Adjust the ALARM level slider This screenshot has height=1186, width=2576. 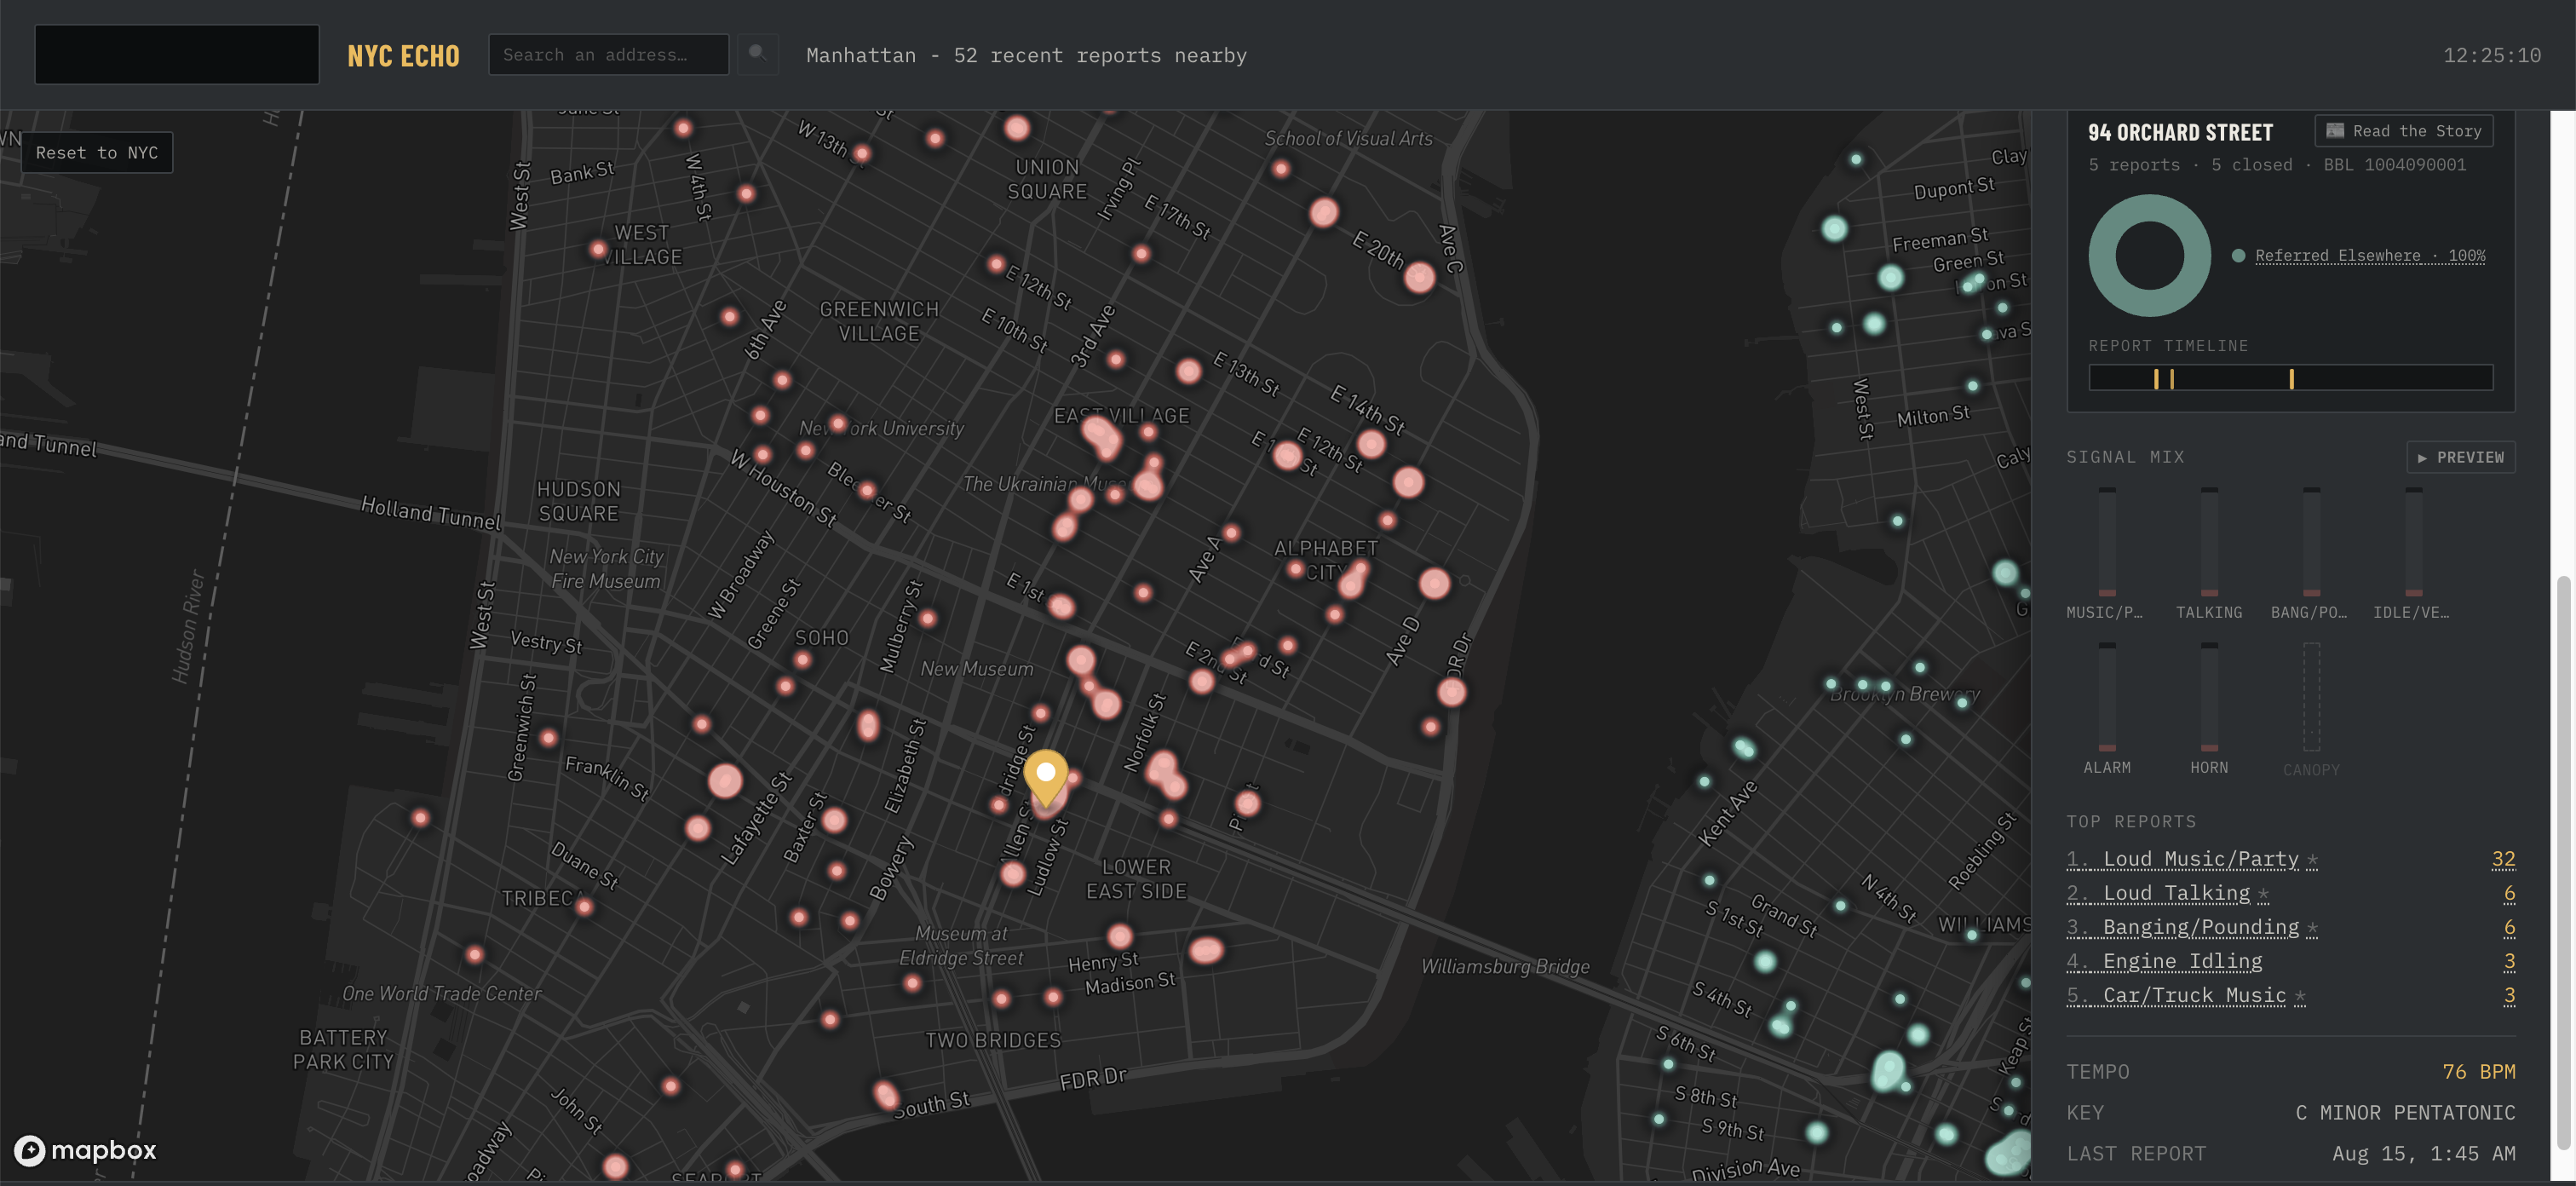[x=2106, y=697]
